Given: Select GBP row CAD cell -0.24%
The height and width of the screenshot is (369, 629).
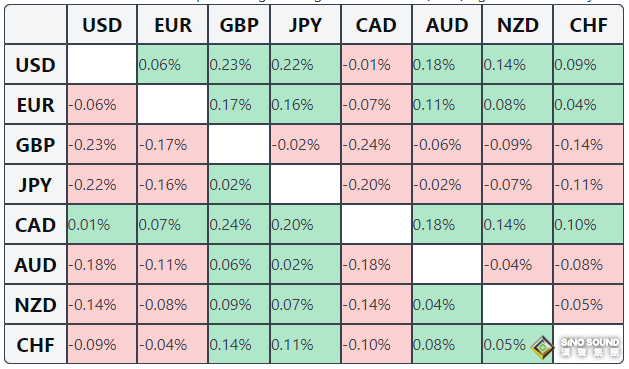Looking at the screenshot, I should pyautogui.click(x=376, y=144).
